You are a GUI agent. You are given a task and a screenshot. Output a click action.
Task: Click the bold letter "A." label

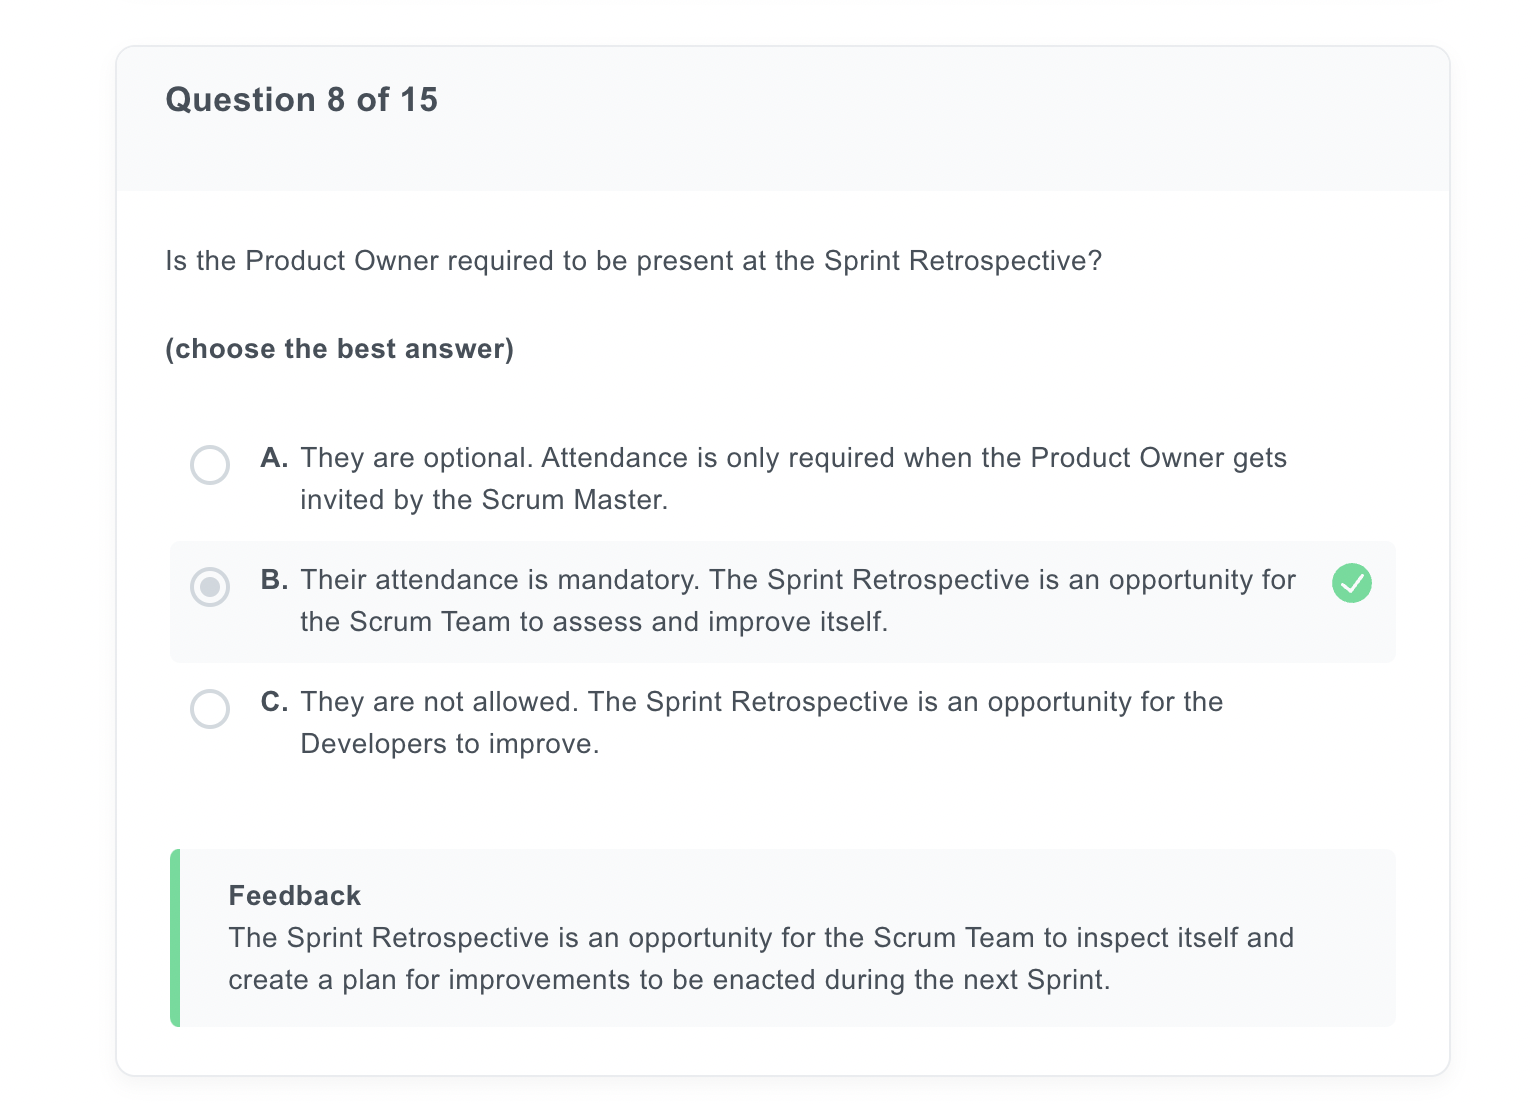[x=274, y=458]
